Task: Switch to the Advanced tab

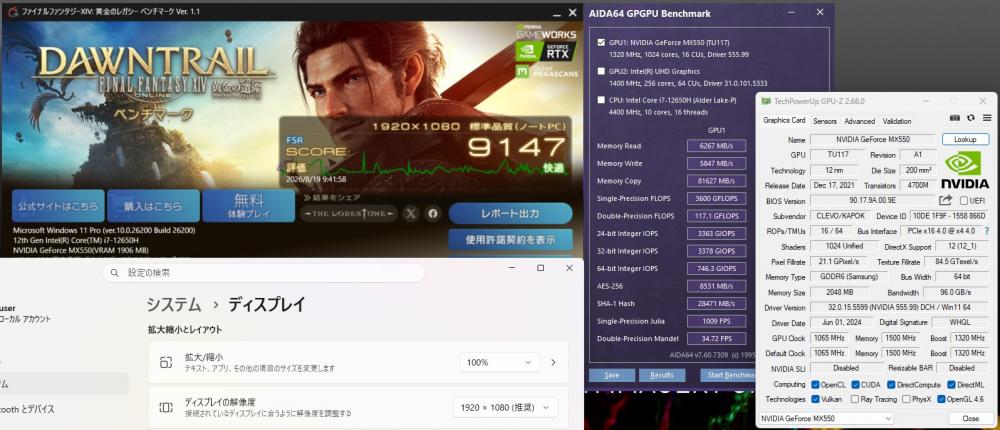Action: [x=860, y=121]
